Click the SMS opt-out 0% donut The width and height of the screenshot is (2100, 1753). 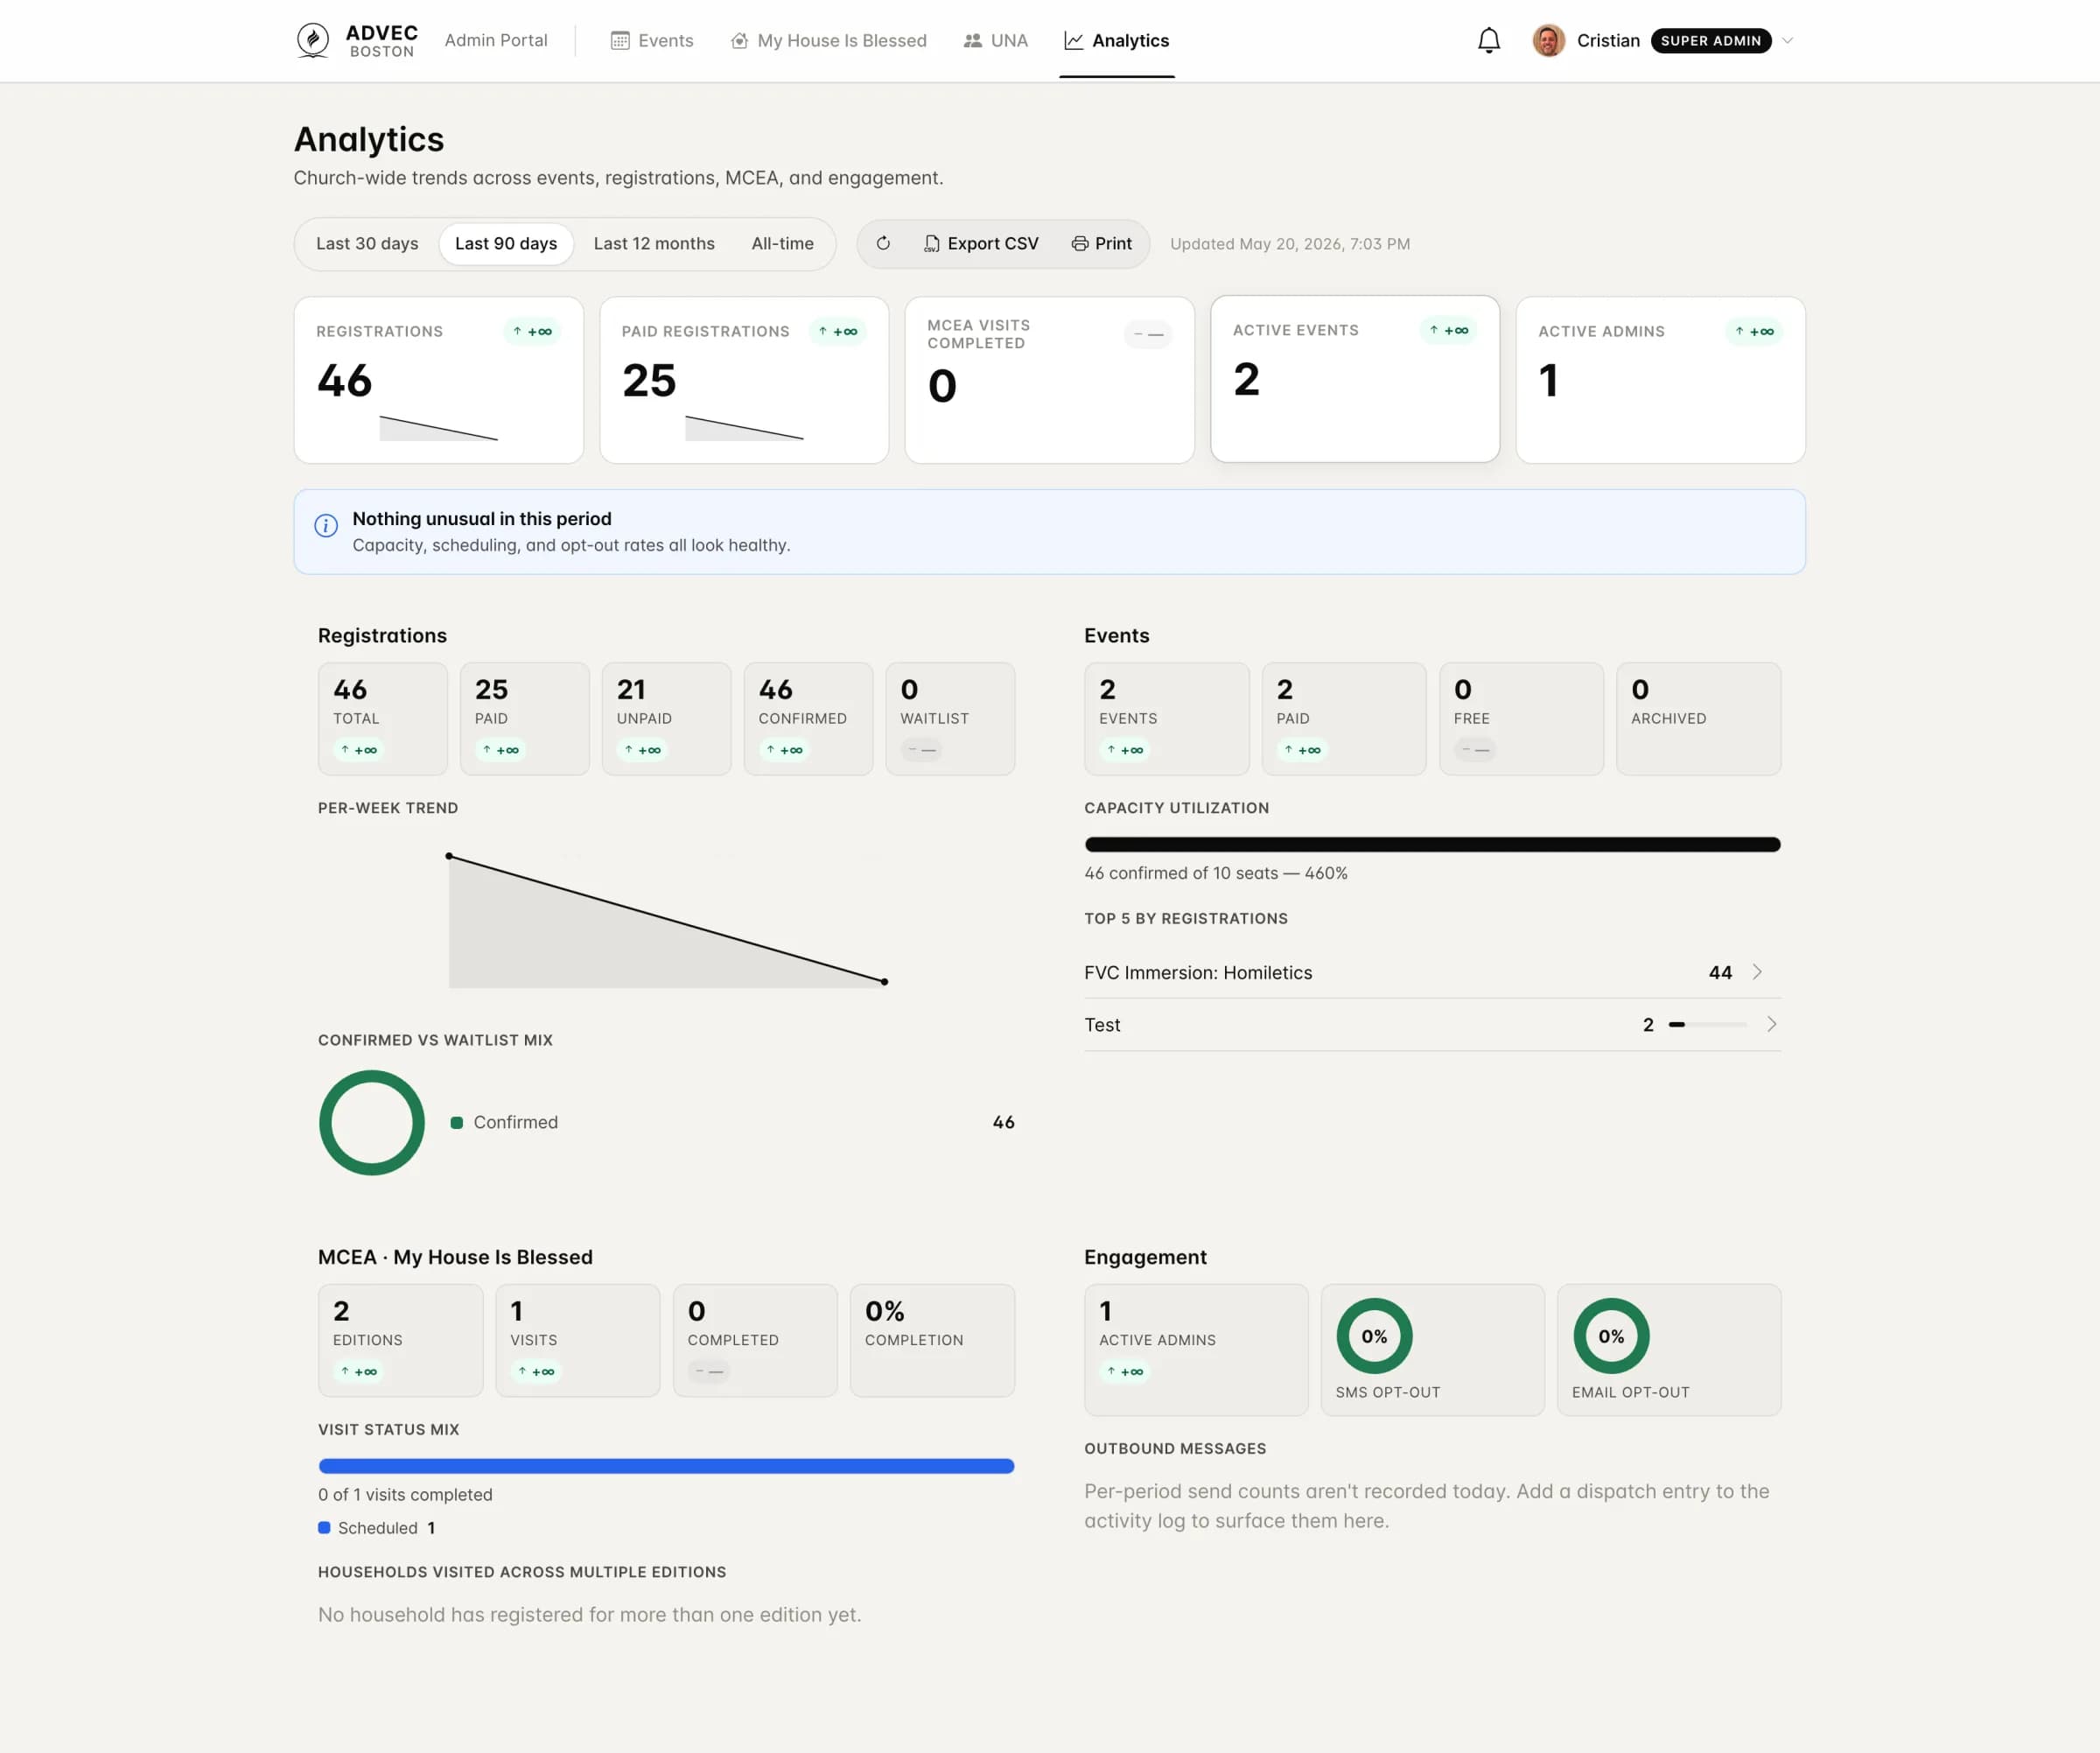[x=1374, y=1336]
